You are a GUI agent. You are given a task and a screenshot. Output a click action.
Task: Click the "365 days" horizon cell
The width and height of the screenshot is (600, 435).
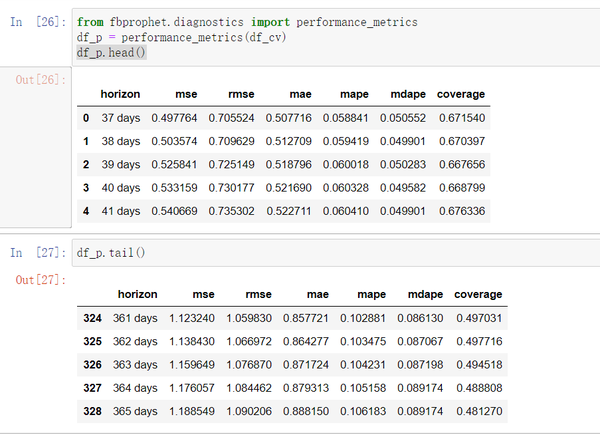[x=134, y=411]
